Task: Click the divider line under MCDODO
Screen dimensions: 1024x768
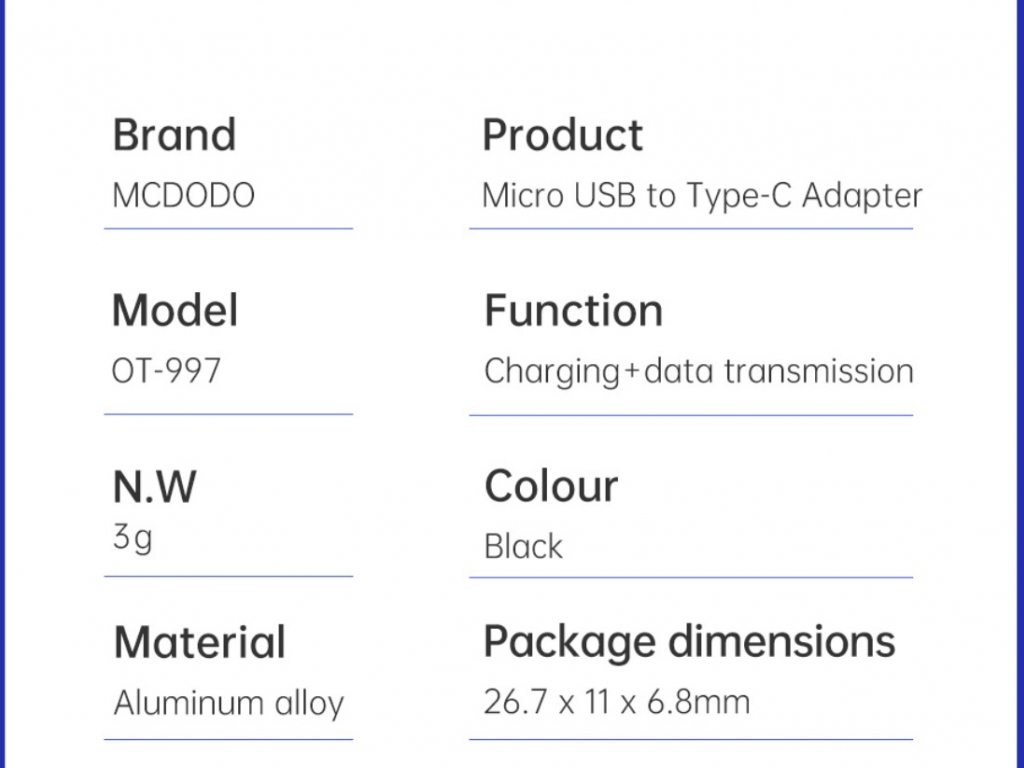Action: point(229,229)
